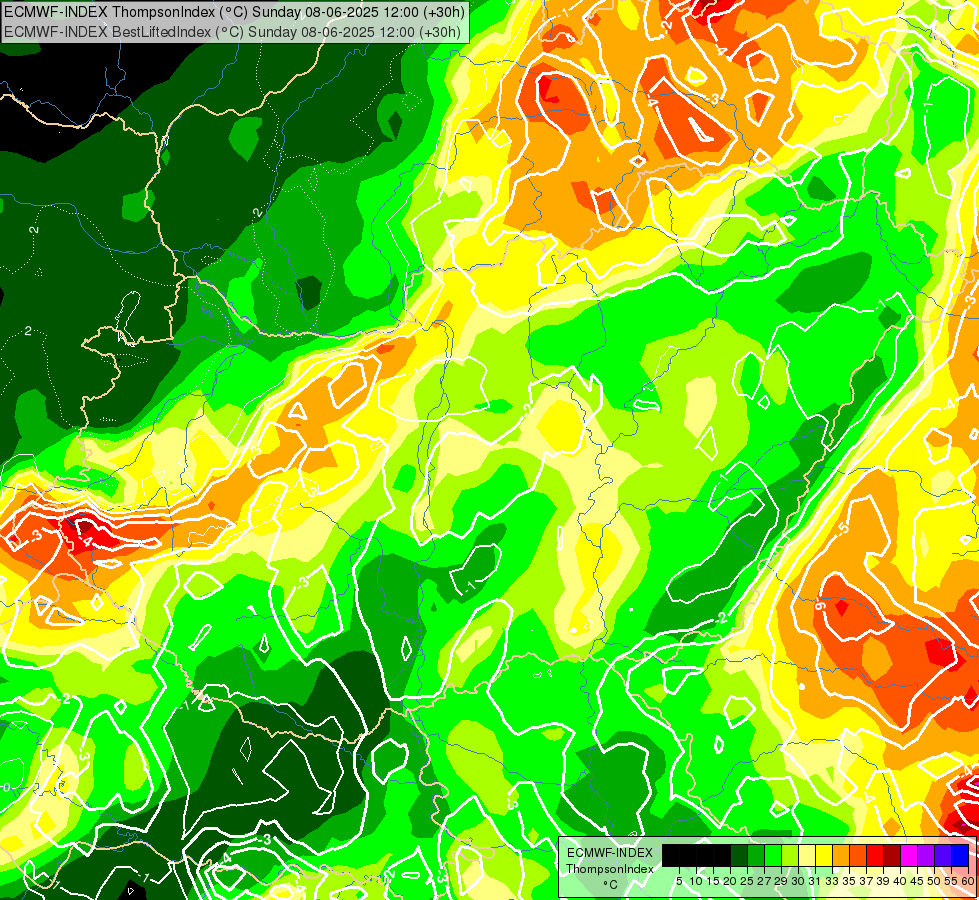Pick the indigo 50–55 legend swatch
Viewport: 979px width, 900px height.
pyautogui.click(x=943, y=855)
